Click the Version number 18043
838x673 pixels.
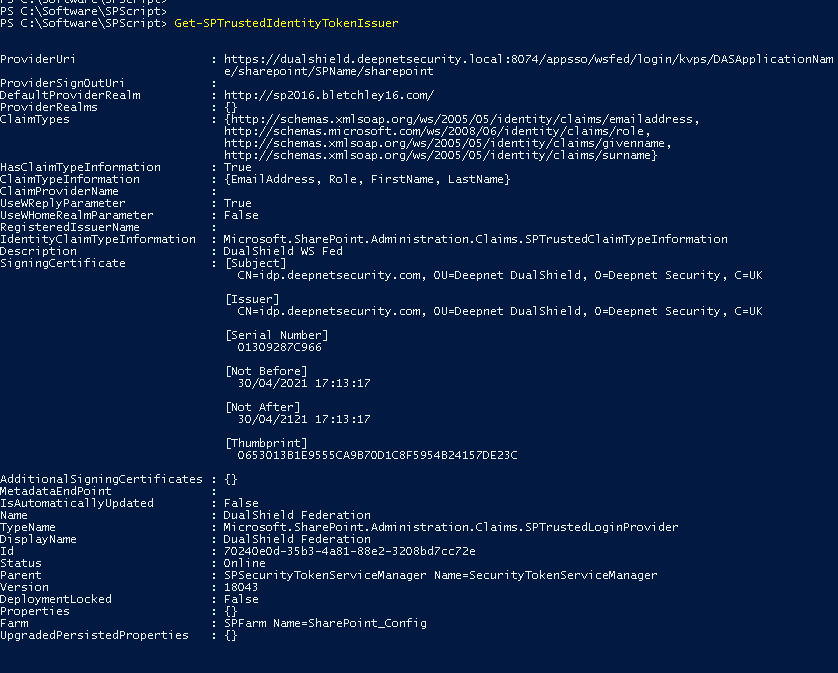coord(241,587)
